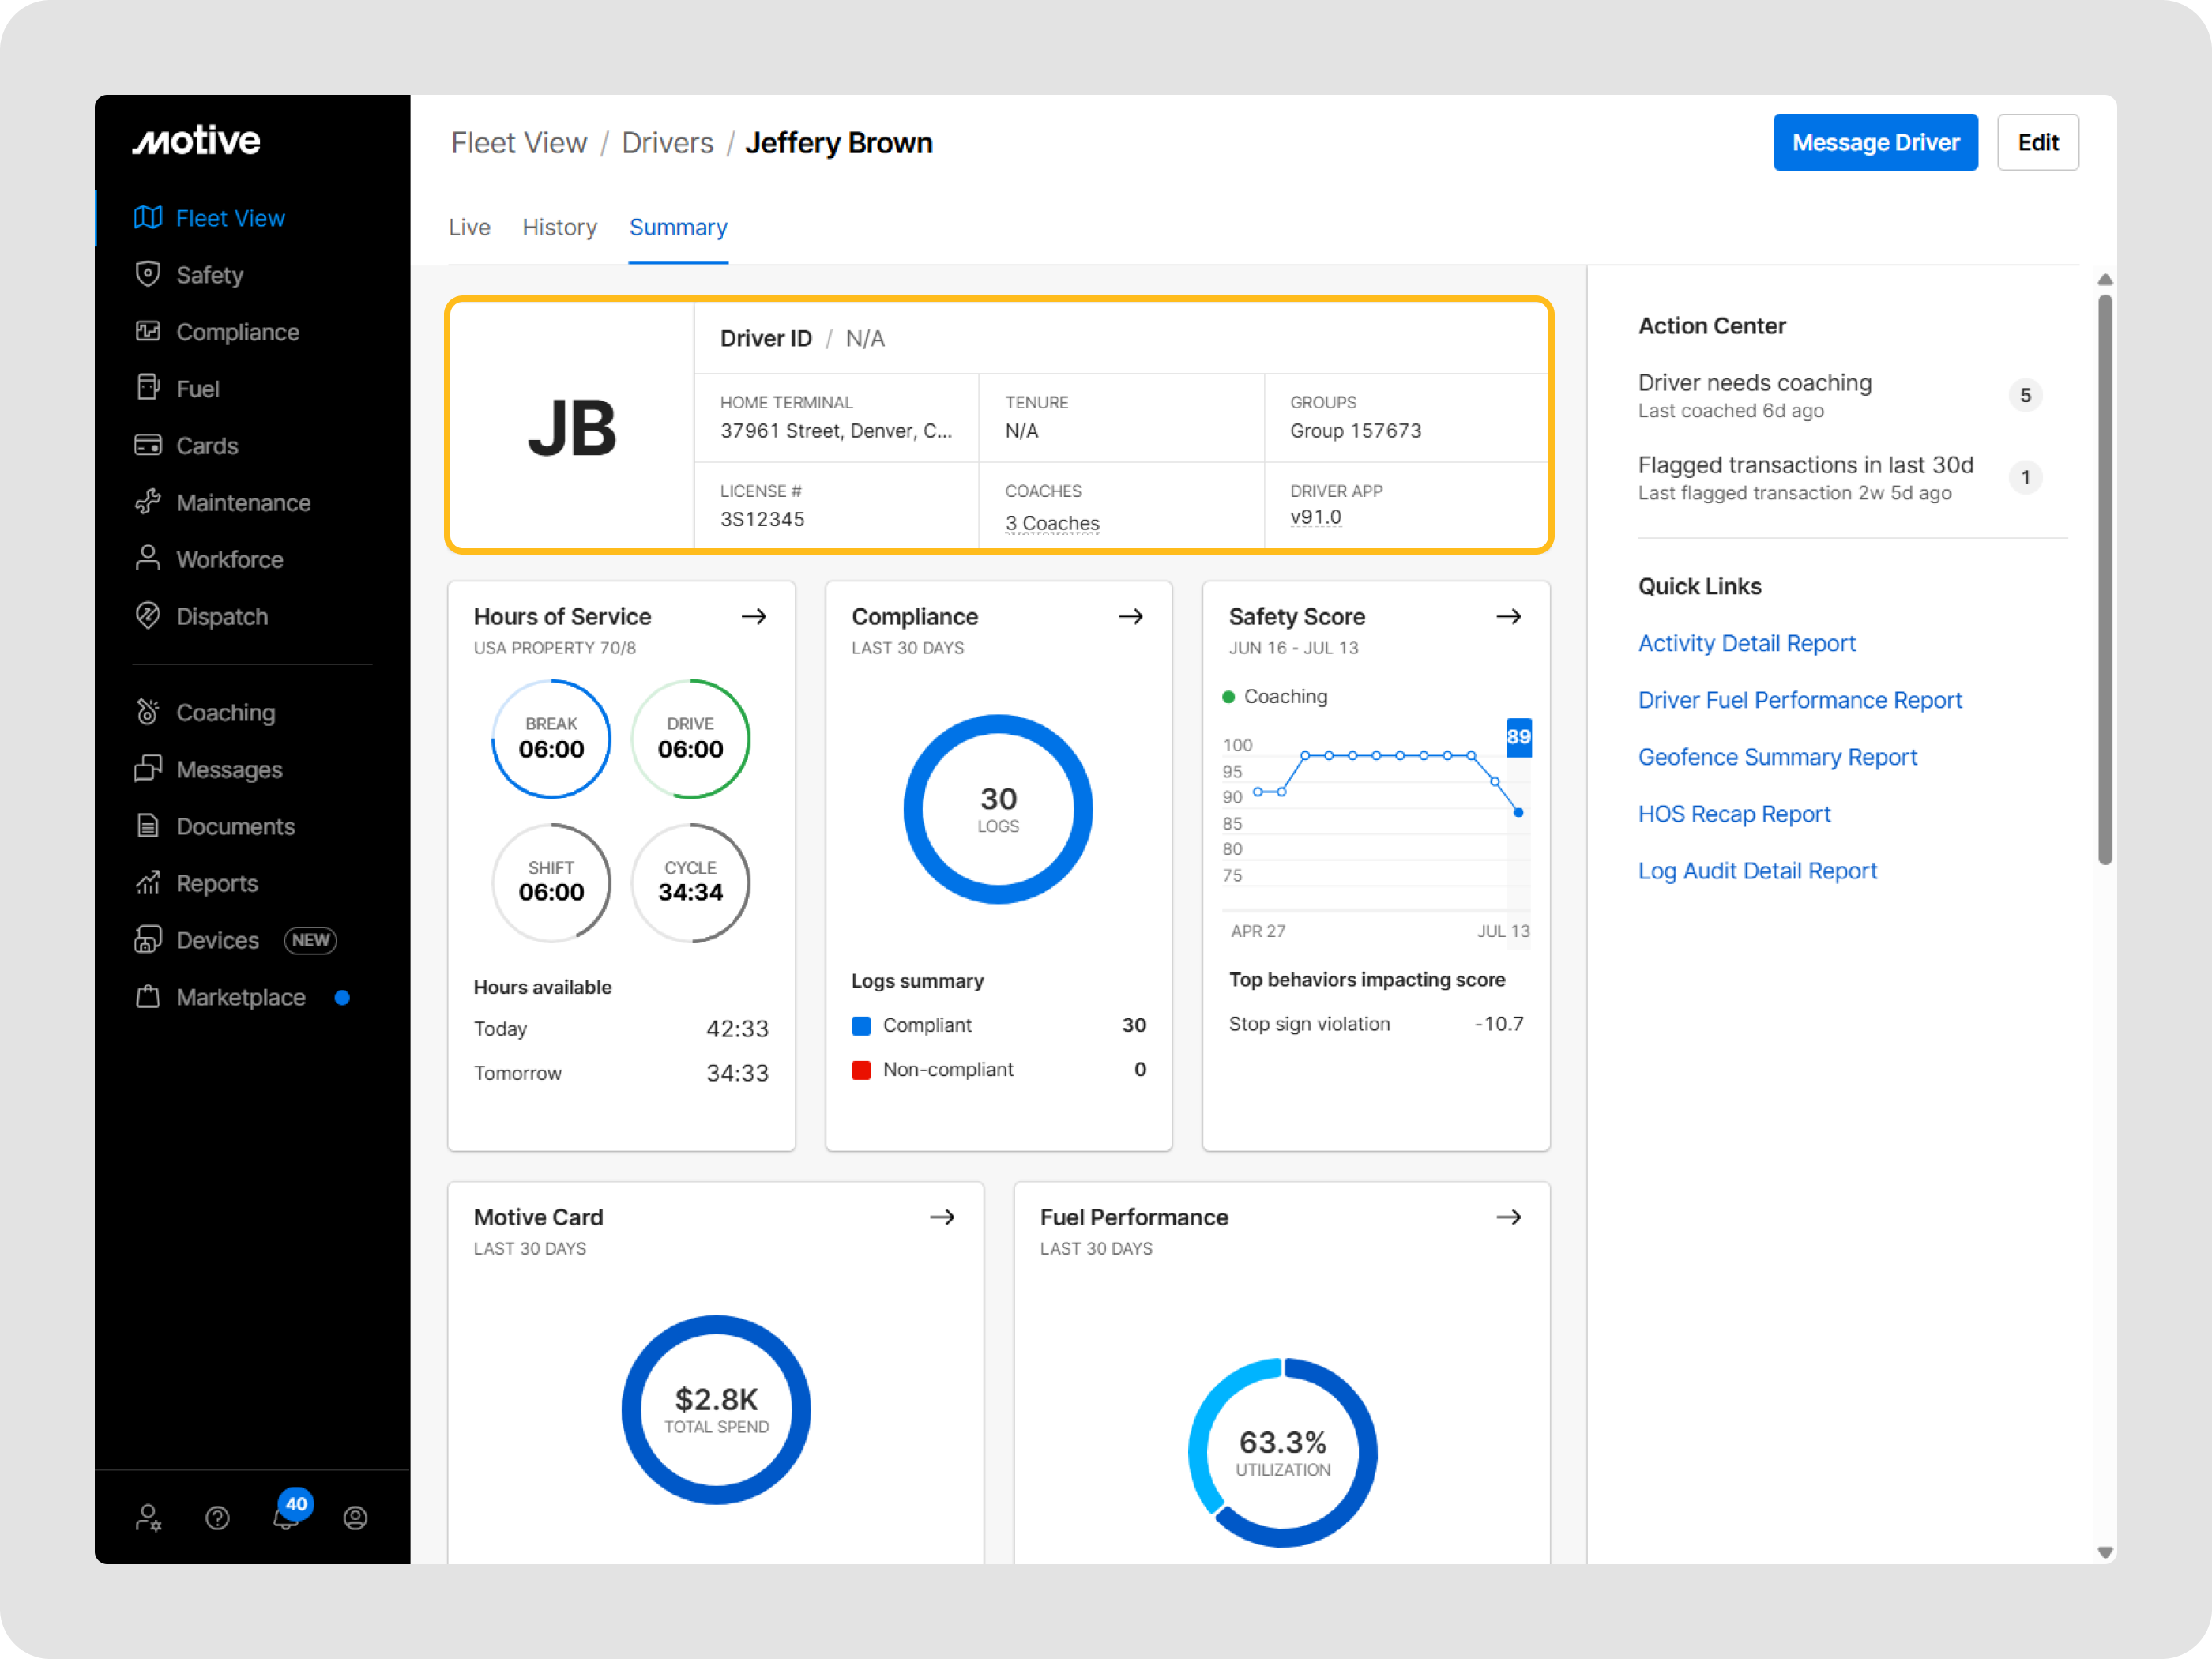Open the help question mark icon
This screenshot has height=1659, width=2212.
[x=217, y=1518]
